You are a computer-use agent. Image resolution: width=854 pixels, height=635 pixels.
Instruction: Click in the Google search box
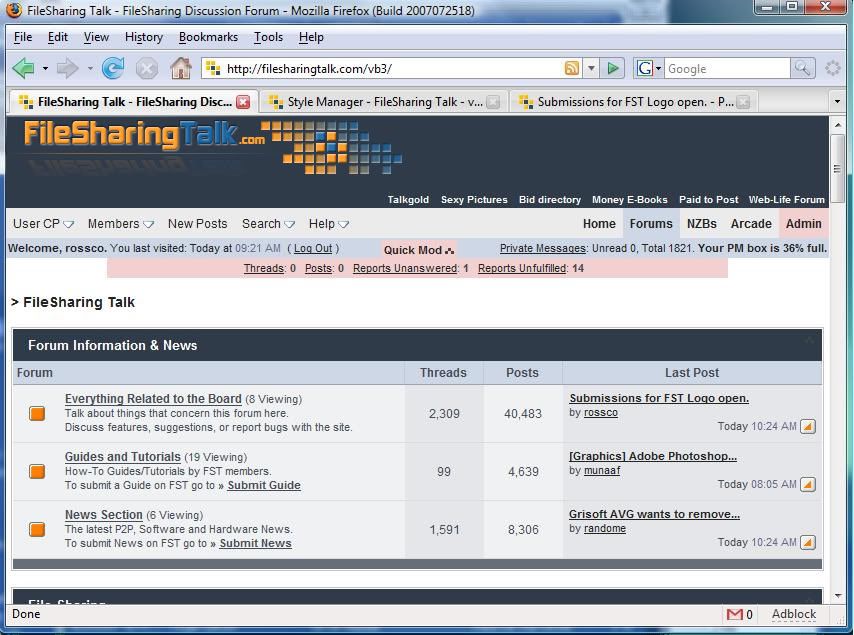[x=727, y=69]
